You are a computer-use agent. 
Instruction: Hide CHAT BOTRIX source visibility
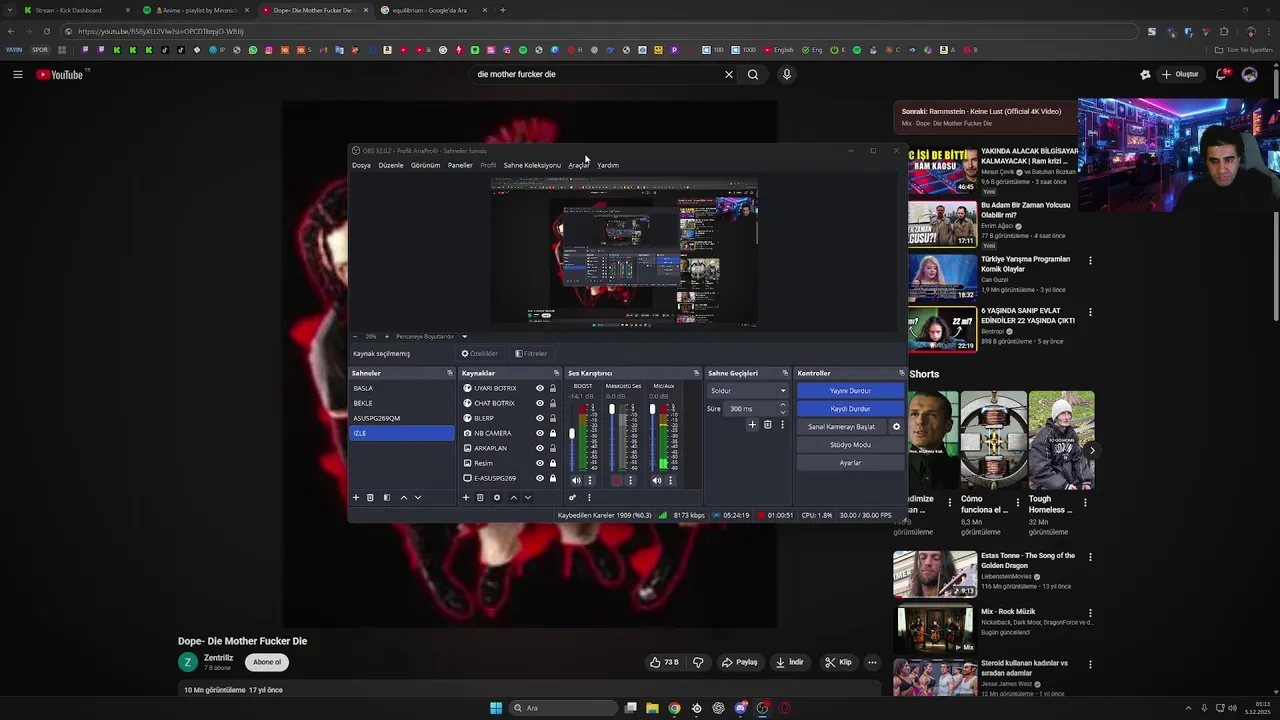pos(540,403)
